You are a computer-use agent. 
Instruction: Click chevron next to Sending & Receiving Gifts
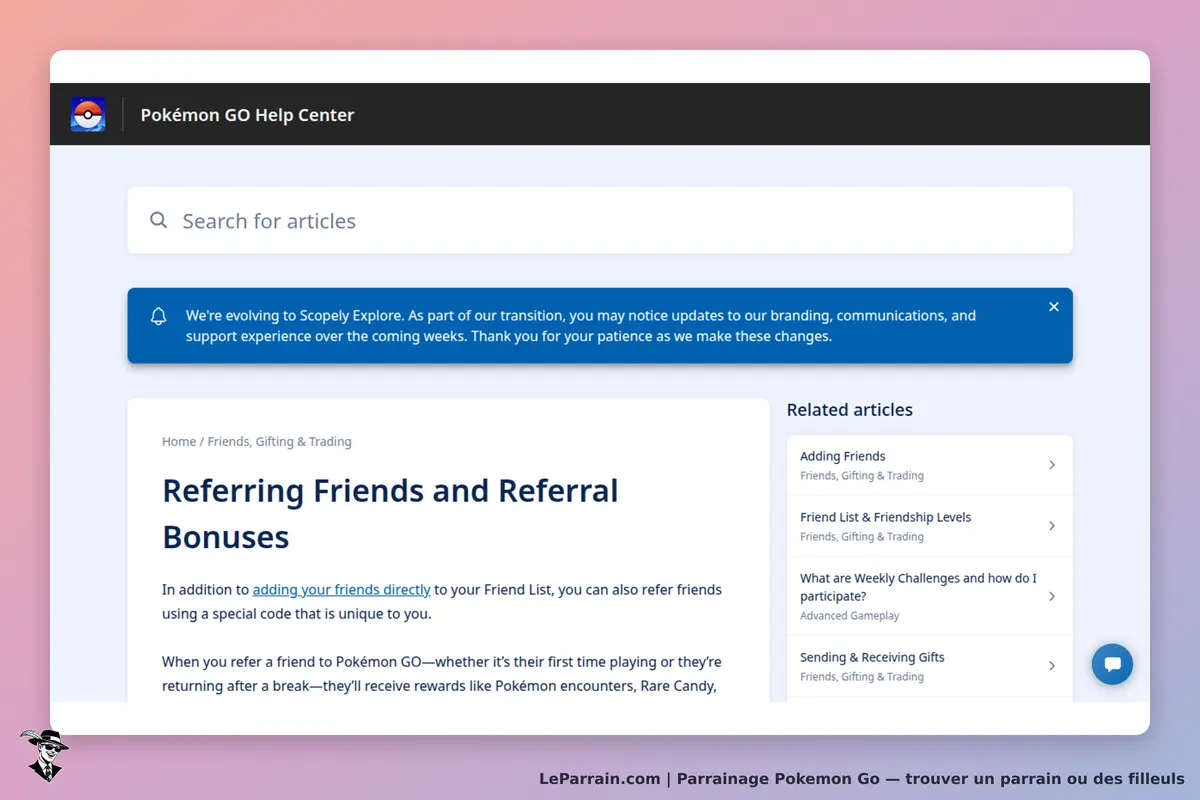tap(1051, 666)
